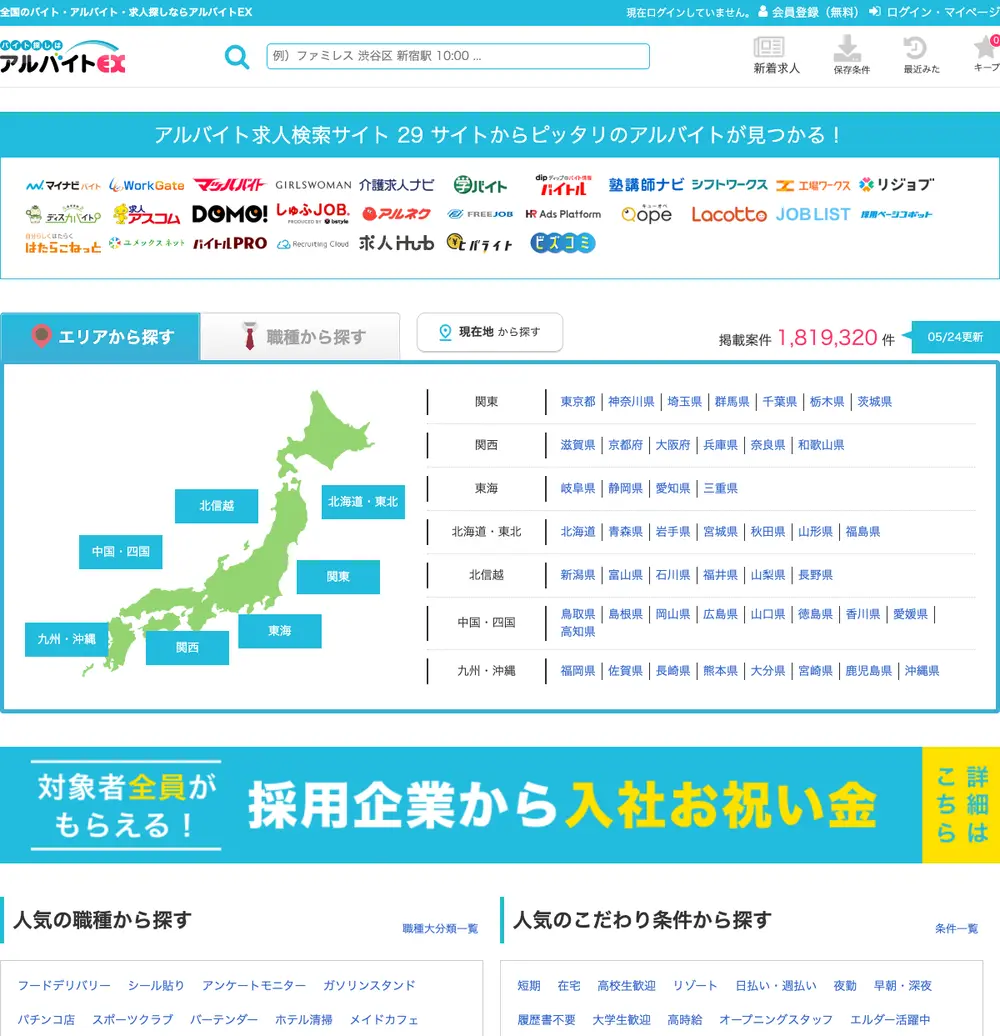Viewport: 1000px width, 1036px height.
Task: Click the dip バイトル logo
Action: click(x=563, y=185)
